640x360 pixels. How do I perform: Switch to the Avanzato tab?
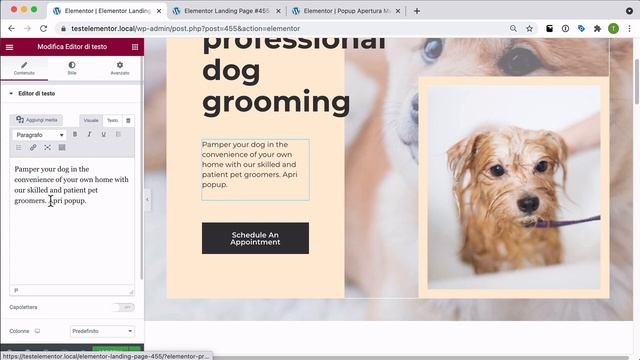[x=120, y=68]
